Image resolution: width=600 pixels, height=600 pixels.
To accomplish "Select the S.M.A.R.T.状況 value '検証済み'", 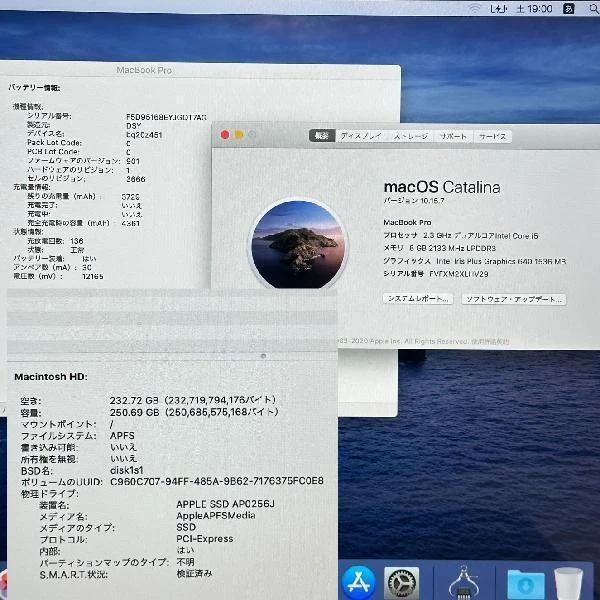I will pyautogui.click(x=194, y=574).
